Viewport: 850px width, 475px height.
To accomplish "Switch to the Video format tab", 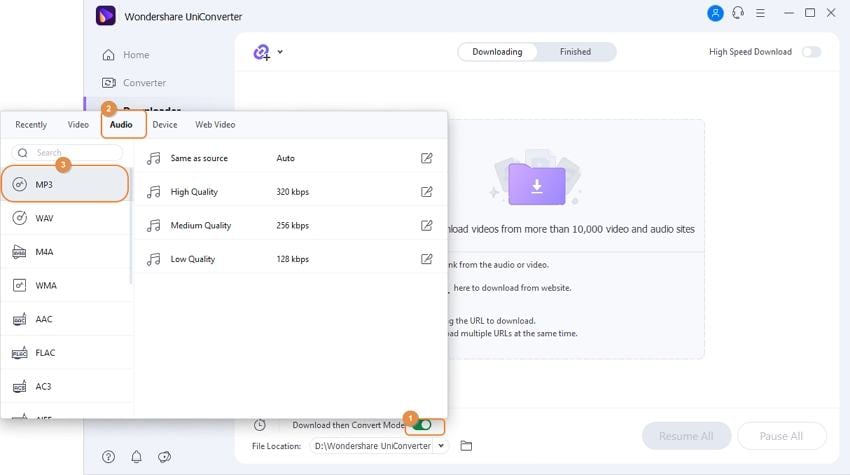I will tap(78, 125).
